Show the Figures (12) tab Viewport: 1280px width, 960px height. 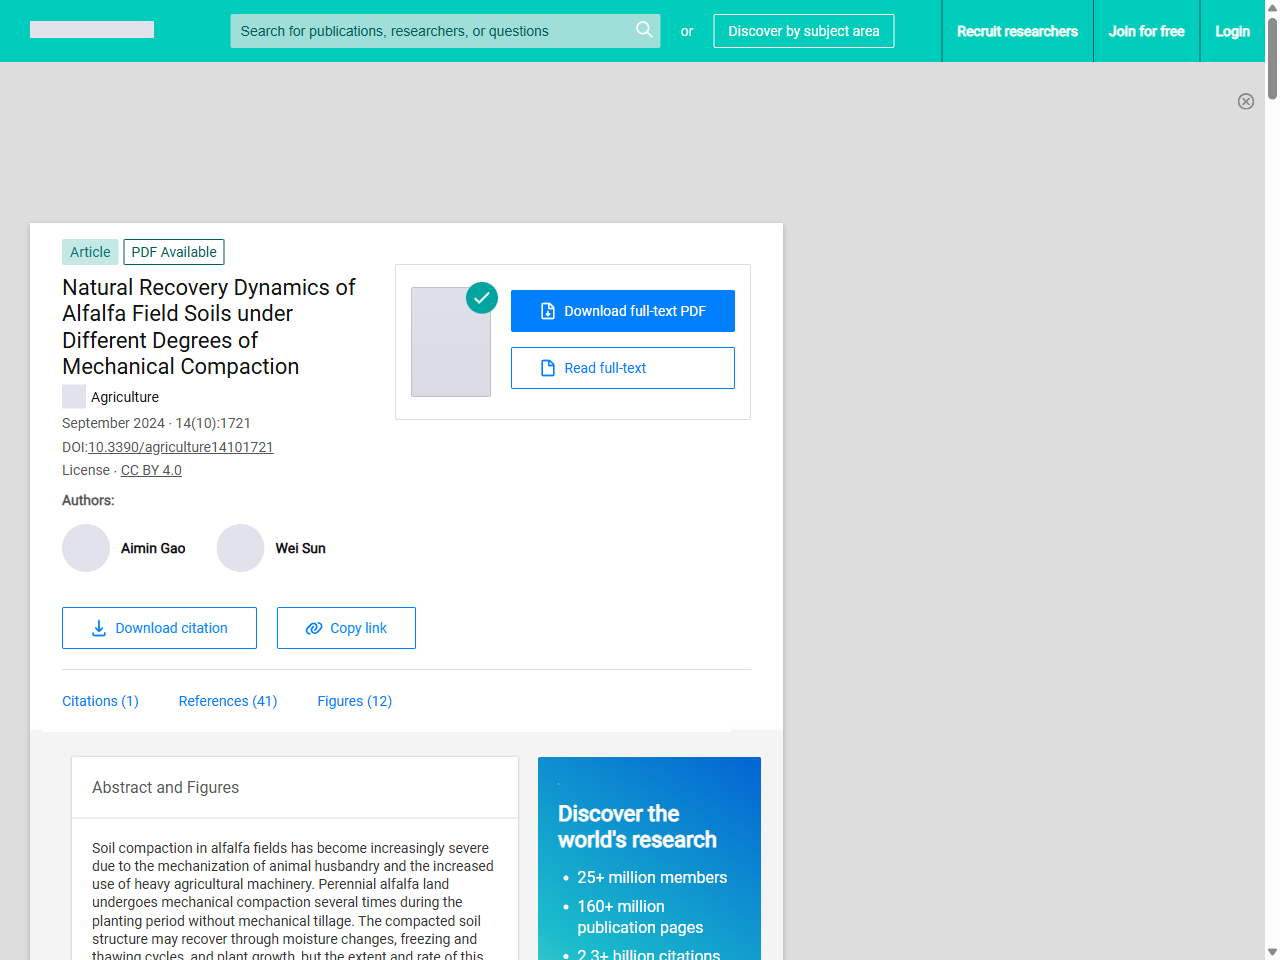pyautogui.click(x=354, y=701)
